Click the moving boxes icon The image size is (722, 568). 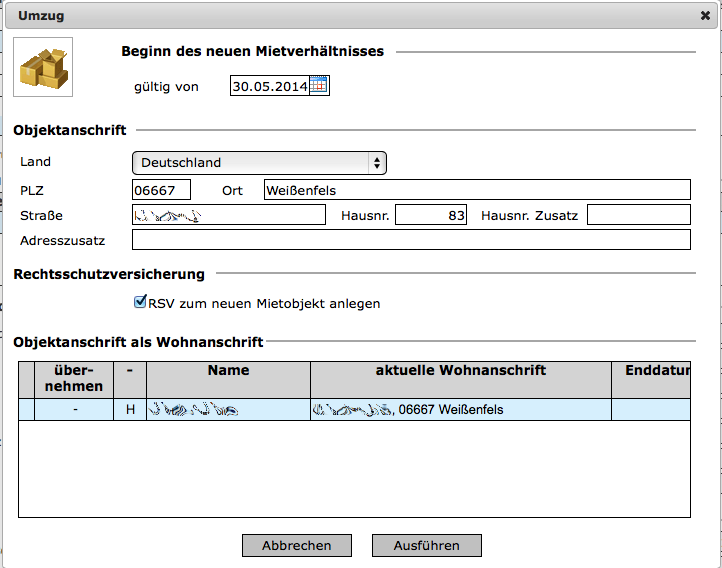tap(43, 67)
